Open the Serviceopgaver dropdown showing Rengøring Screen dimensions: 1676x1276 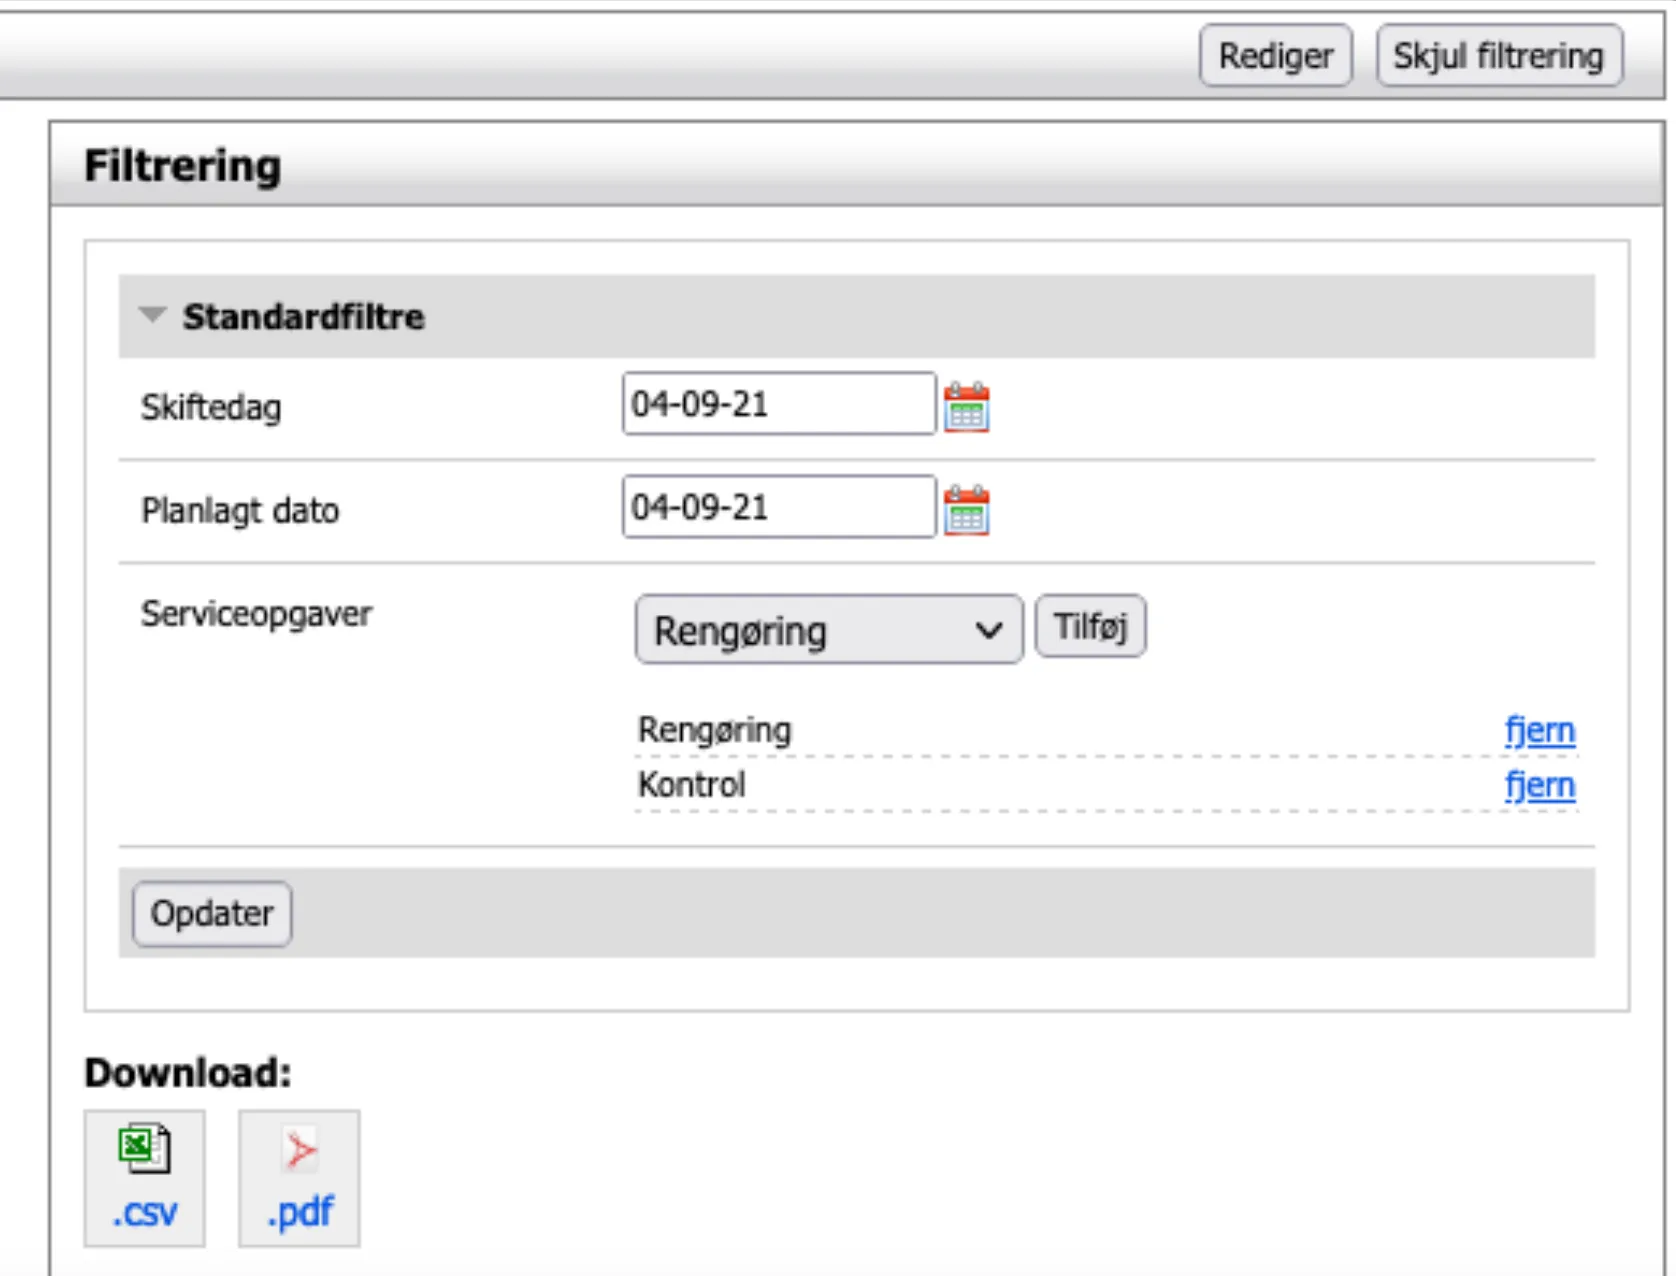click(x=828, y=630)
